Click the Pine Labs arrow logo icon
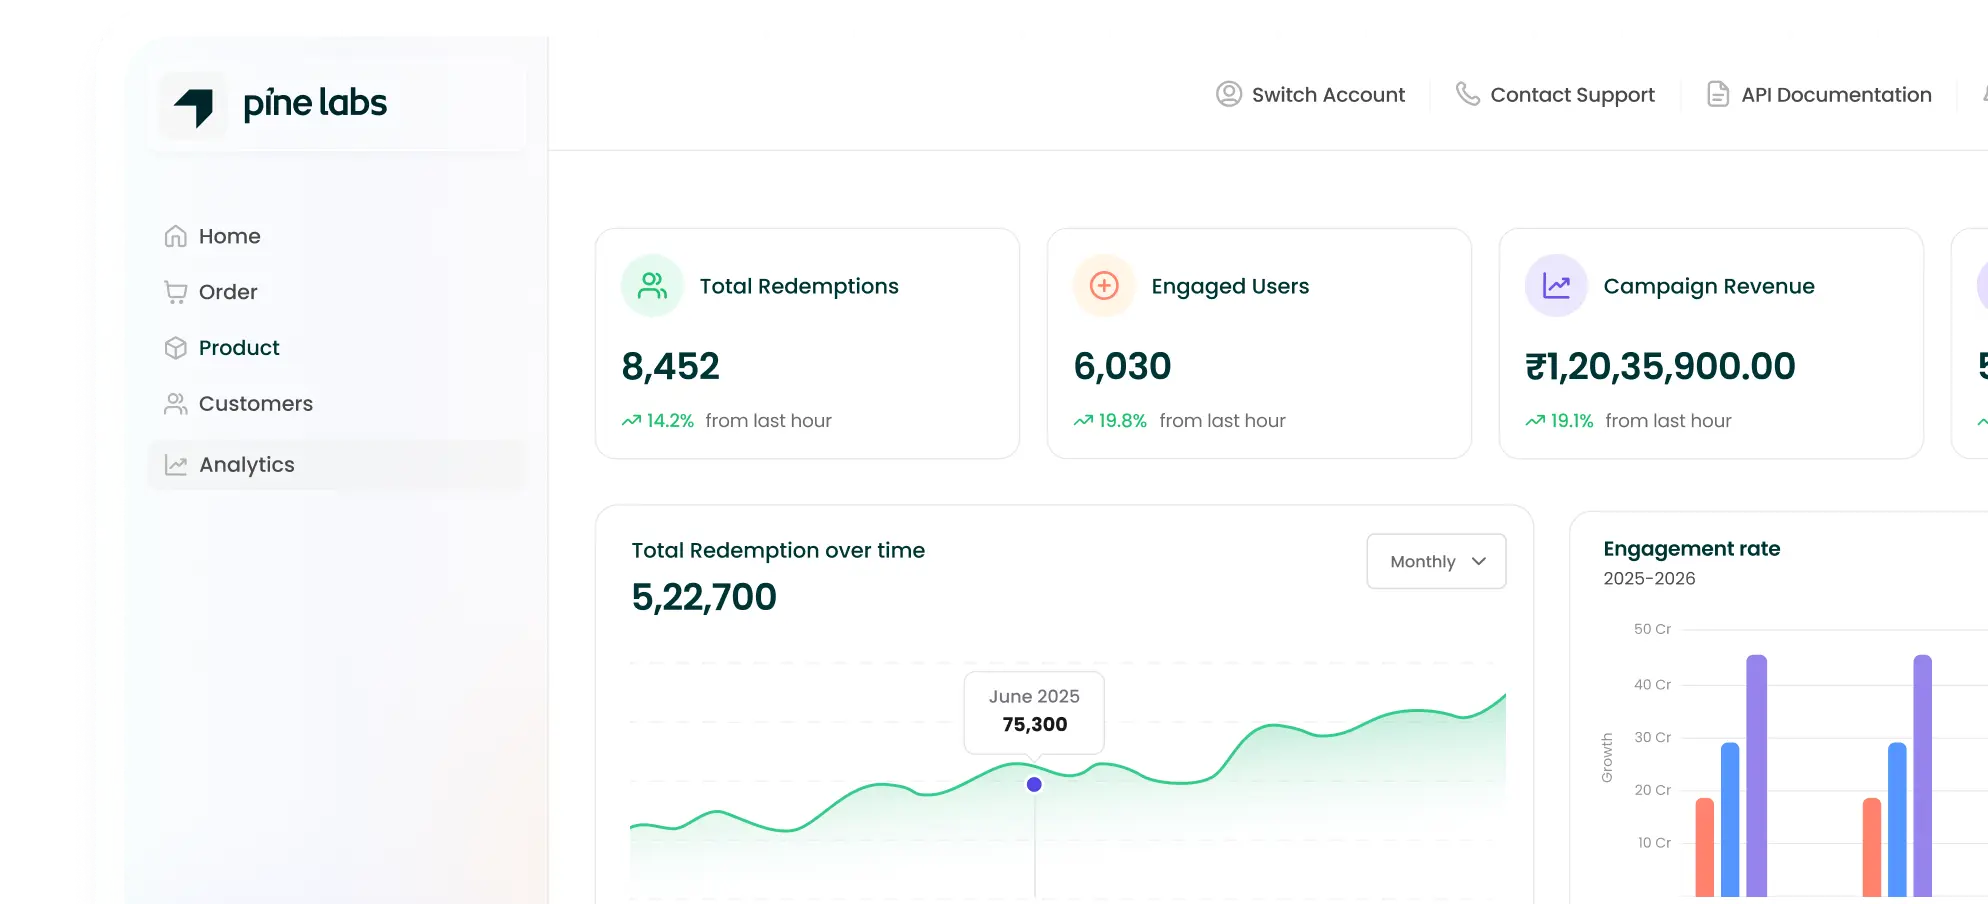 coord(194,106)
